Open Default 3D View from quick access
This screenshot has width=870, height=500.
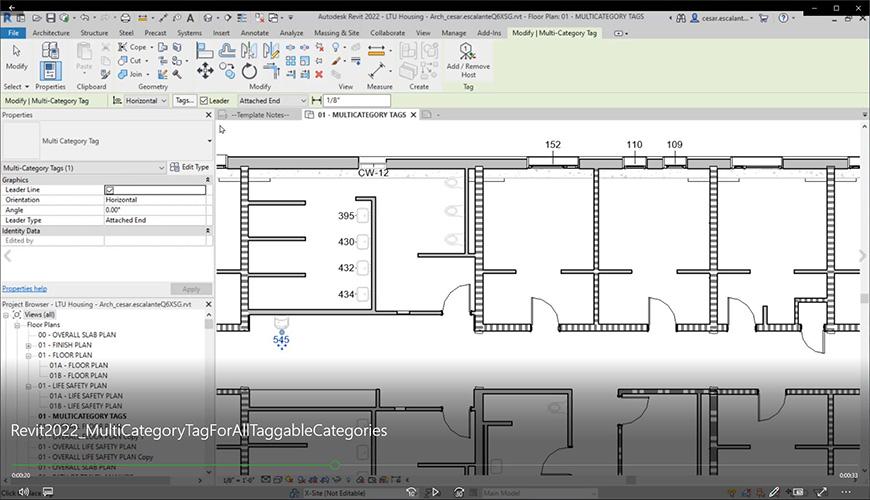(208, 18)
